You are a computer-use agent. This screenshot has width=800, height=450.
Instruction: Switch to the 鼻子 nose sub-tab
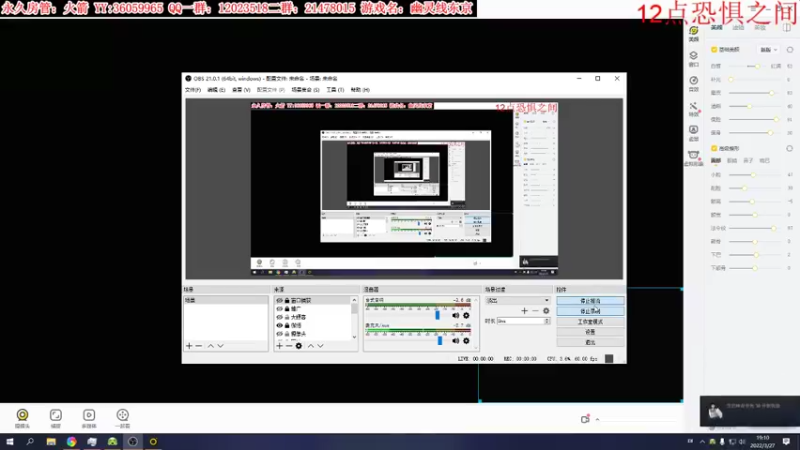click(x=748, y=161)
